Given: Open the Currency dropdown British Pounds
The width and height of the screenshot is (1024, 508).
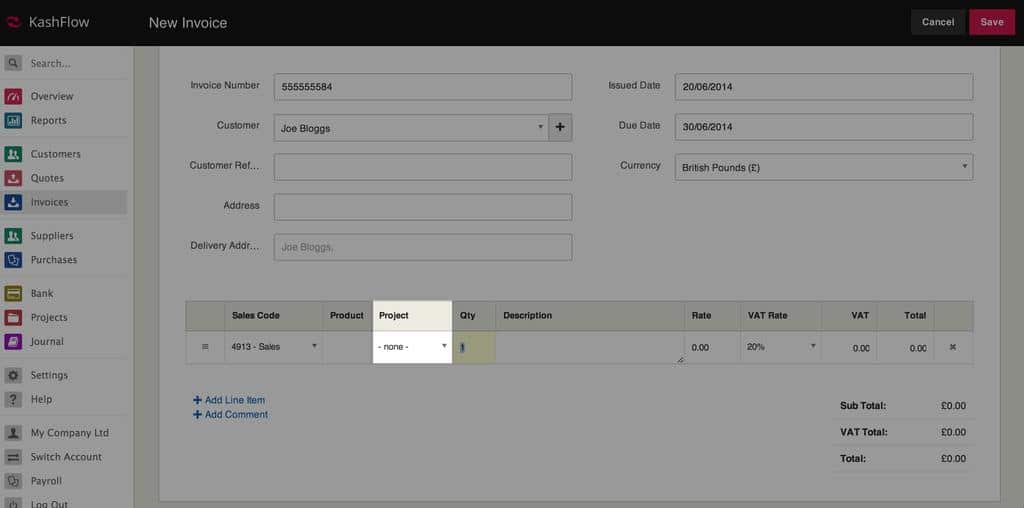Looking at the screenshot, I should [823, 168].
